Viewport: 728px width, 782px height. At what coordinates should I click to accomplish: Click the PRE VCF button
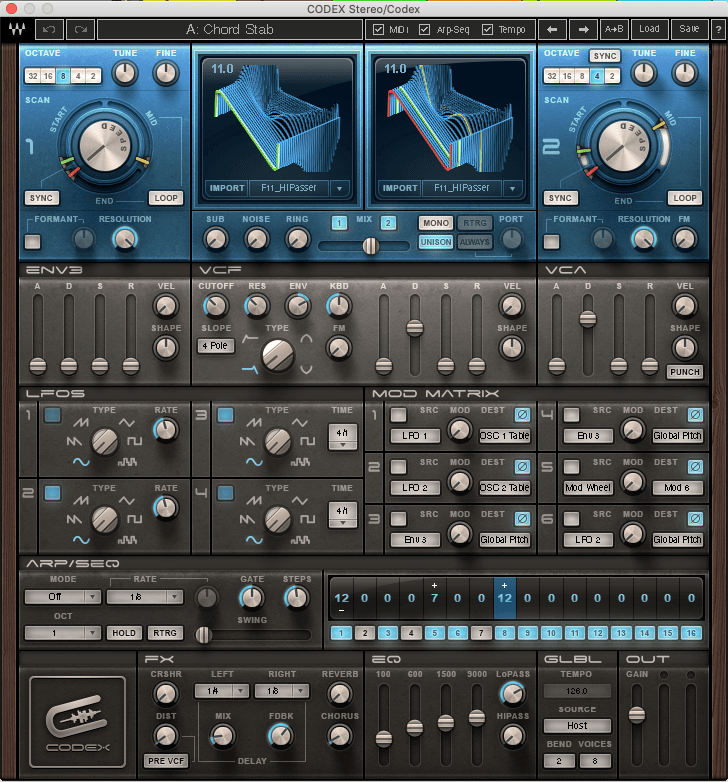[x=166, y=761]
